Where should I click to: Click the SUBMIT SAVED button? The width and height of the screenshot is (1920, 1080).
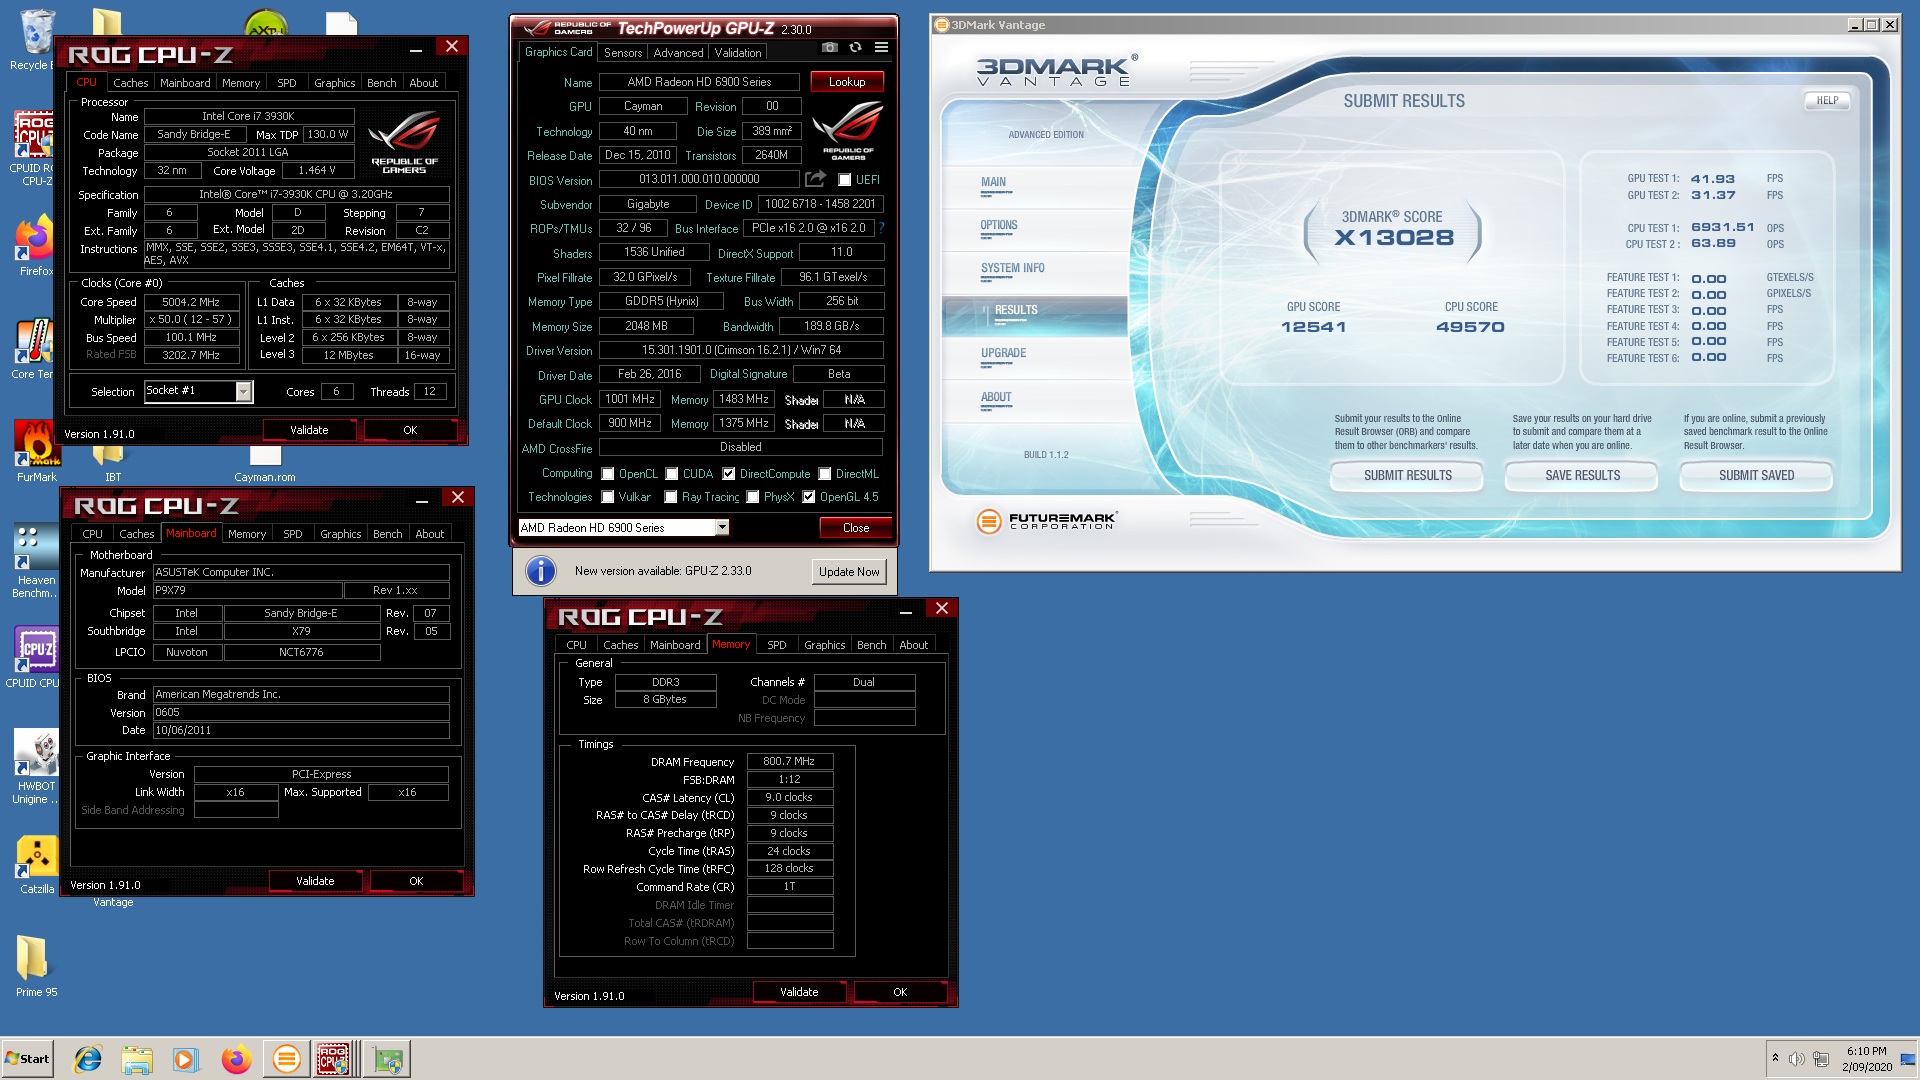click(x=1756, y=476)
